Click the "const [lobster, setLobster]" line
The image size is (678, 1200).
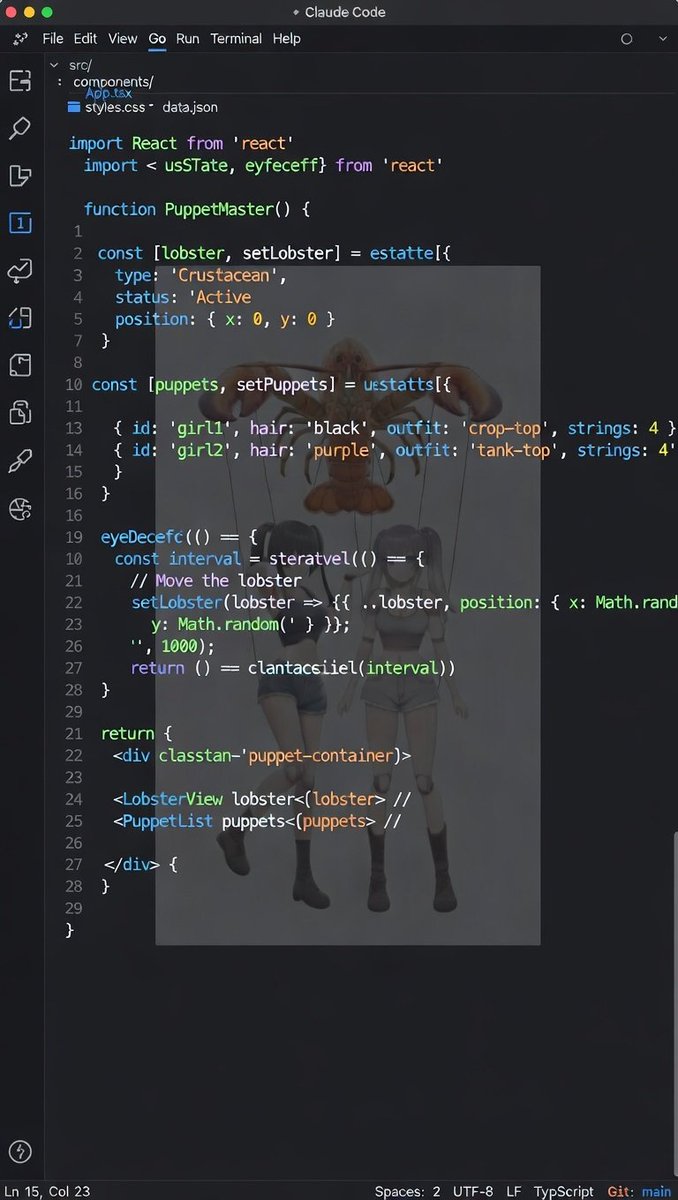(x=273, y=253)
